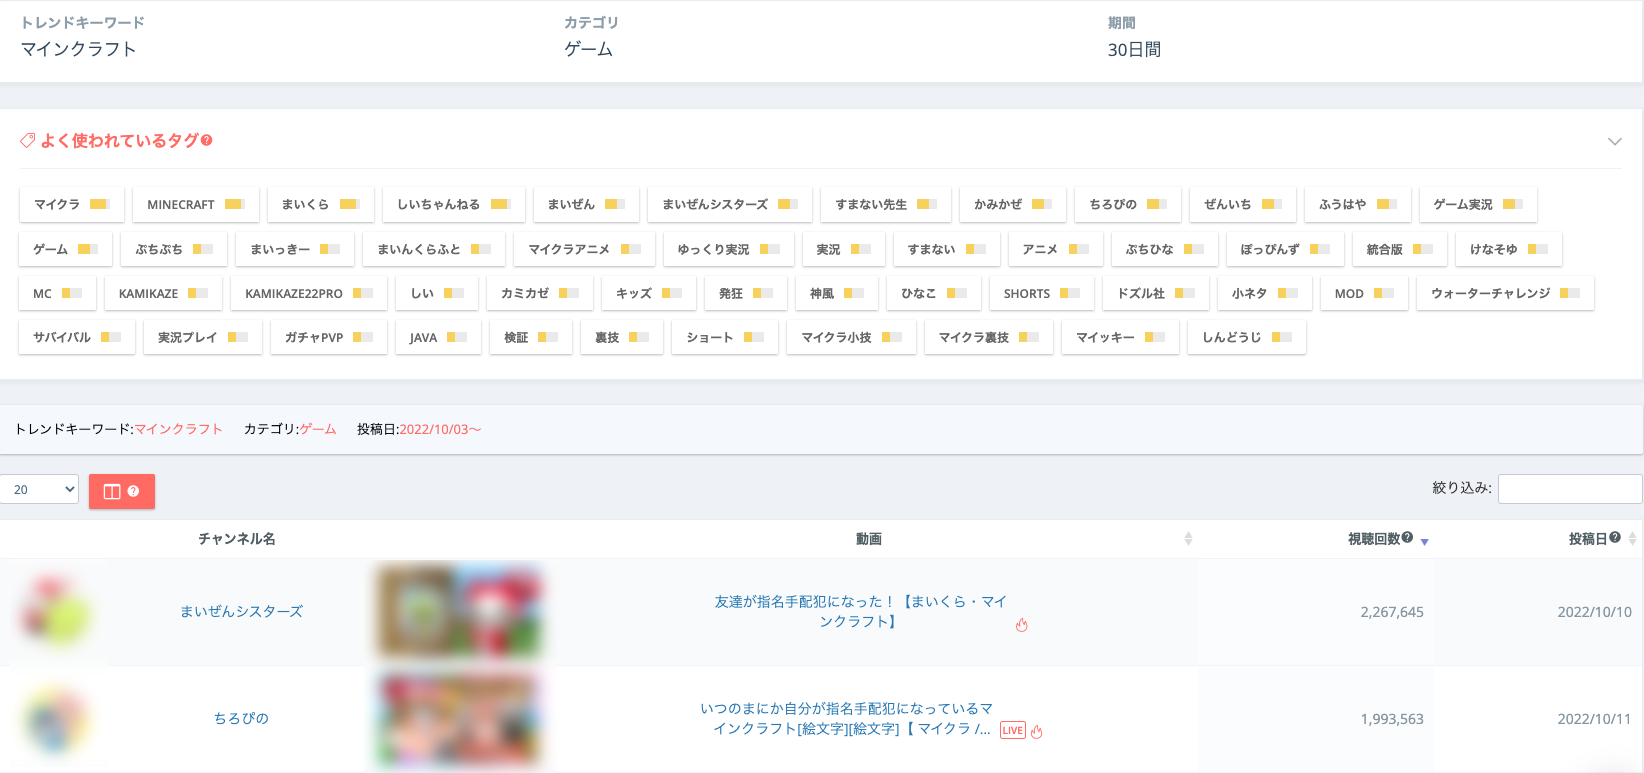Click the LIVE badge on ちろぴの video
Image resolution: width=1644 pixels, height=773 pixels.
pos(1012,730)
